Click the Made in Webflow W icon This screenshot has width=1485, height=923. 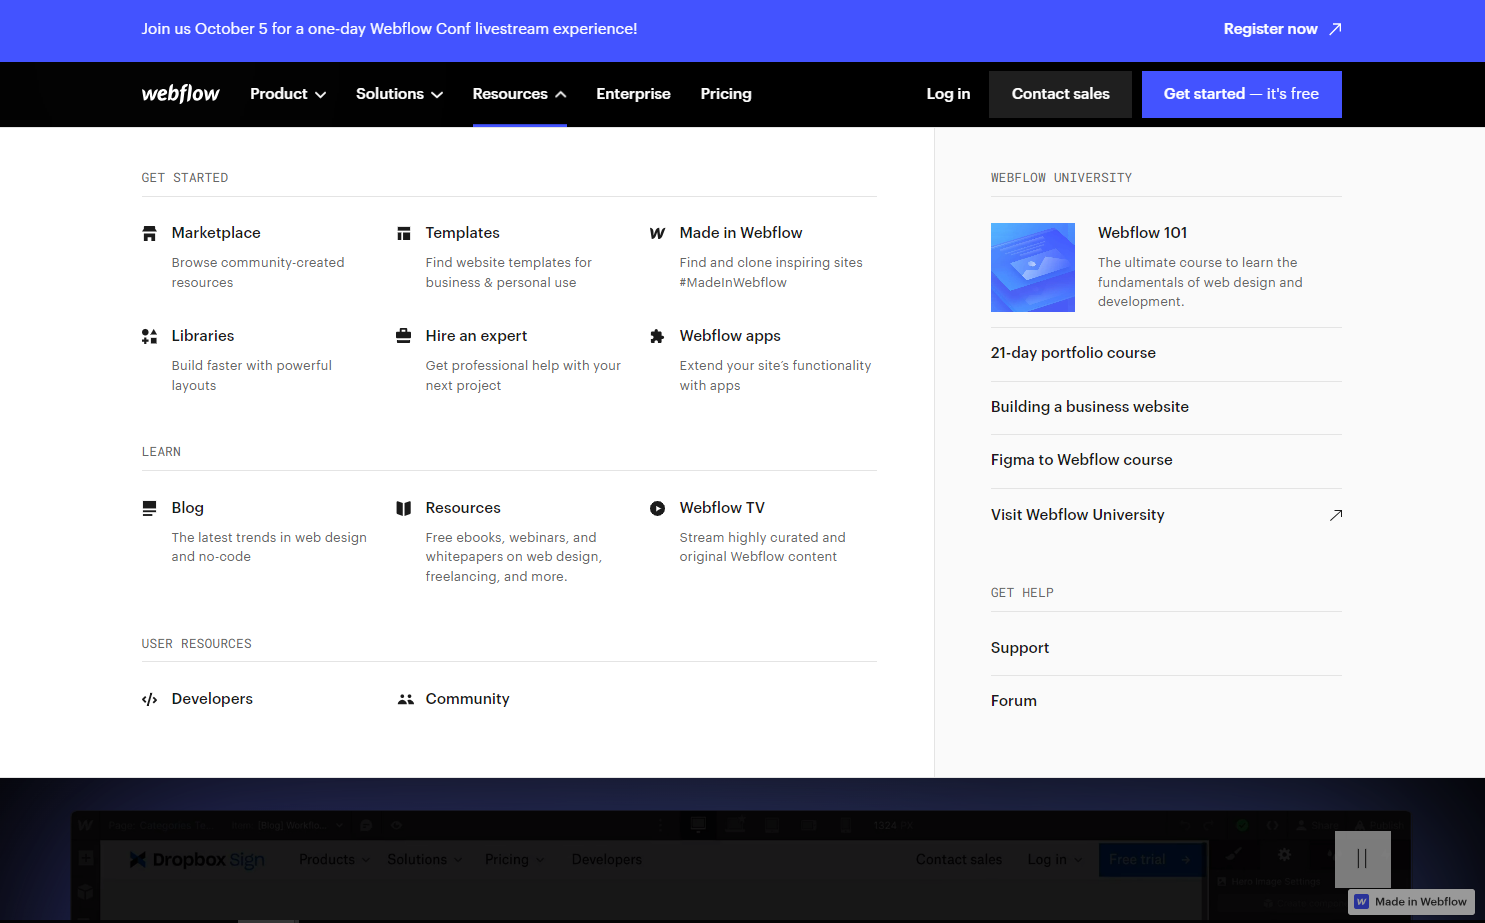(x=658, y=232)
